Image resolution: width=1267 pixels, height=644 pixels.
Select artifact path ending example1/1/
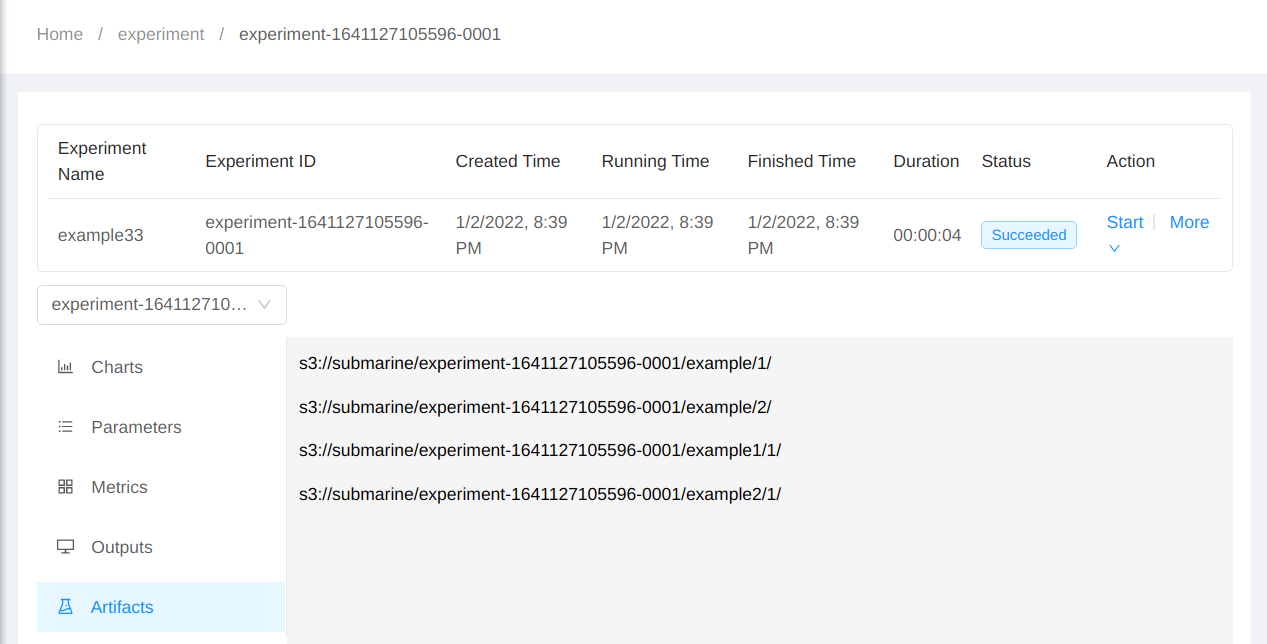(x=540, y=450)
